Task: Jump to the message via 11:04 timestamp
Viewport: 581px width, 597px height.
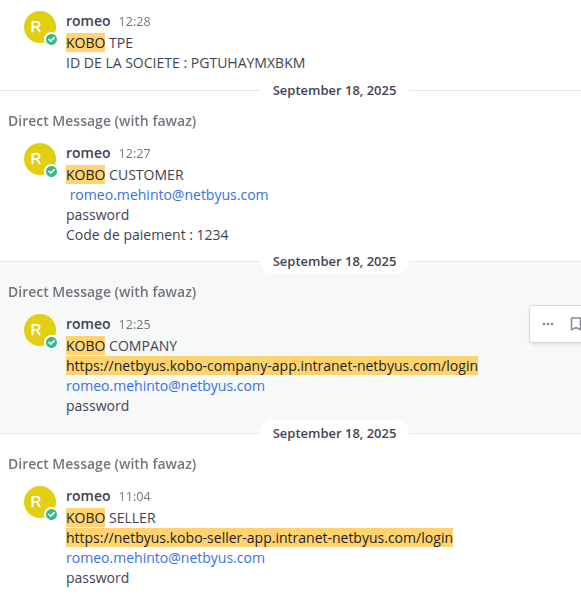Action: [x=134, y=497]
